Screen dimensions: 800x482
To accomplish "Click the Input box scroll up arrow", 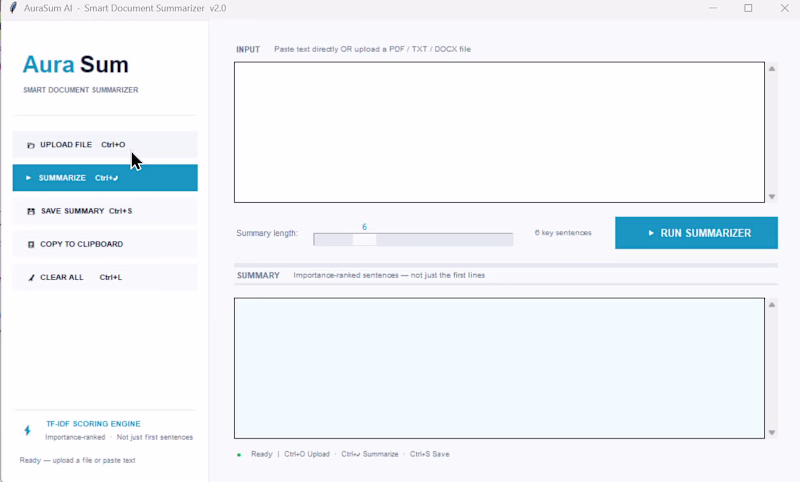I will tap(772, 68).
